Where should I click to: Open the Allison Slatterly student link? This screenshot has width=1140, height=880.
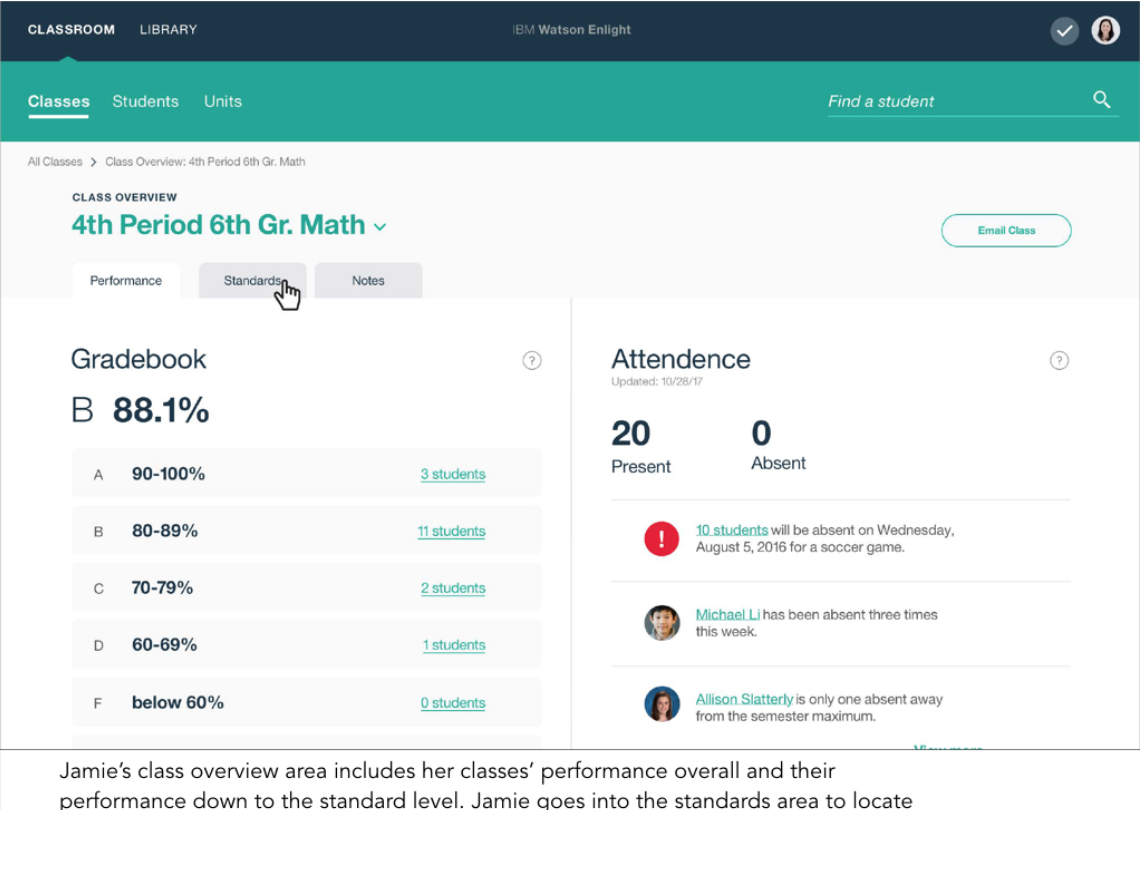(744, 699)
